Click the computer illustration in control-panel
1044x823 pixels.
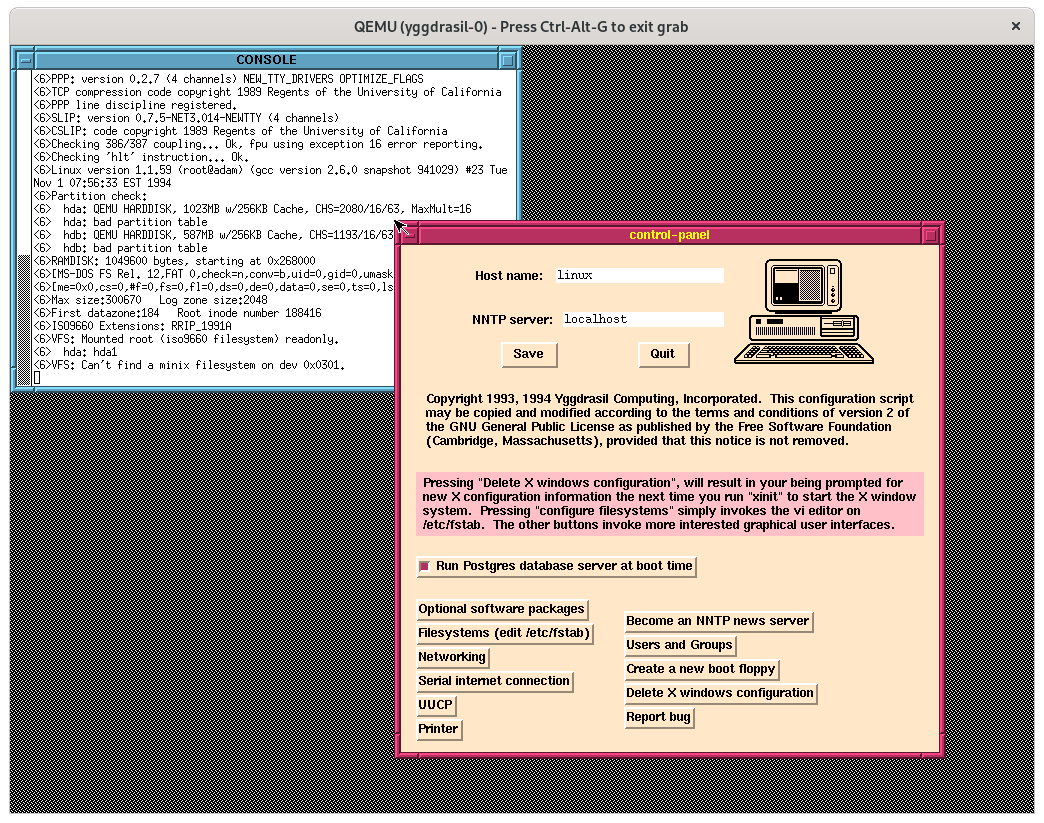point(804,312)
